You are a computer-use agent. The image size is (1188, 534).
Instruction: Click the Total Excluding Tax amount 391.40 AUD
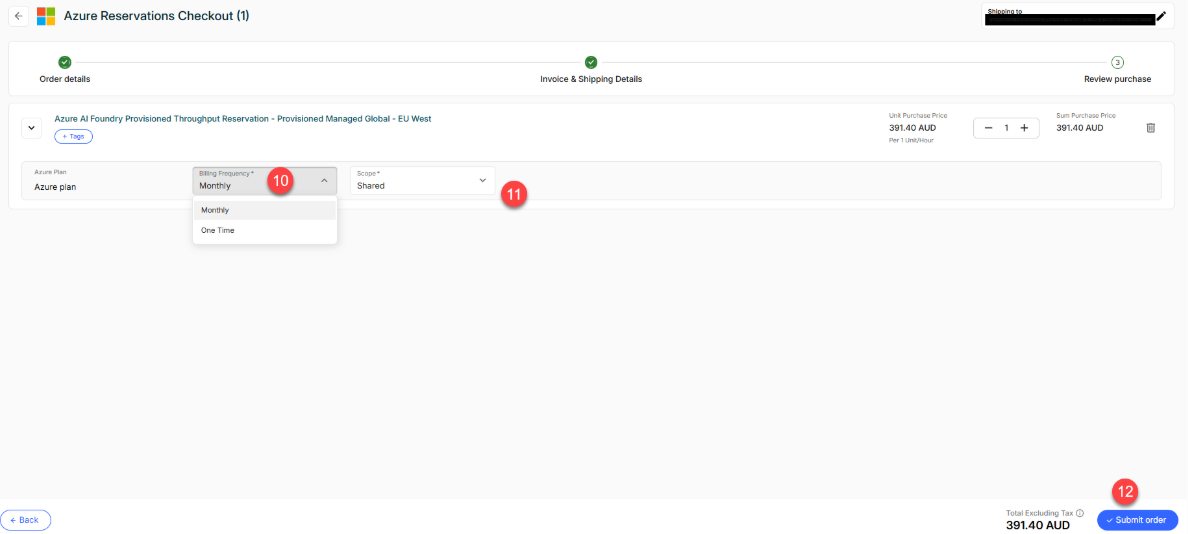click(x=1037, y=525)
